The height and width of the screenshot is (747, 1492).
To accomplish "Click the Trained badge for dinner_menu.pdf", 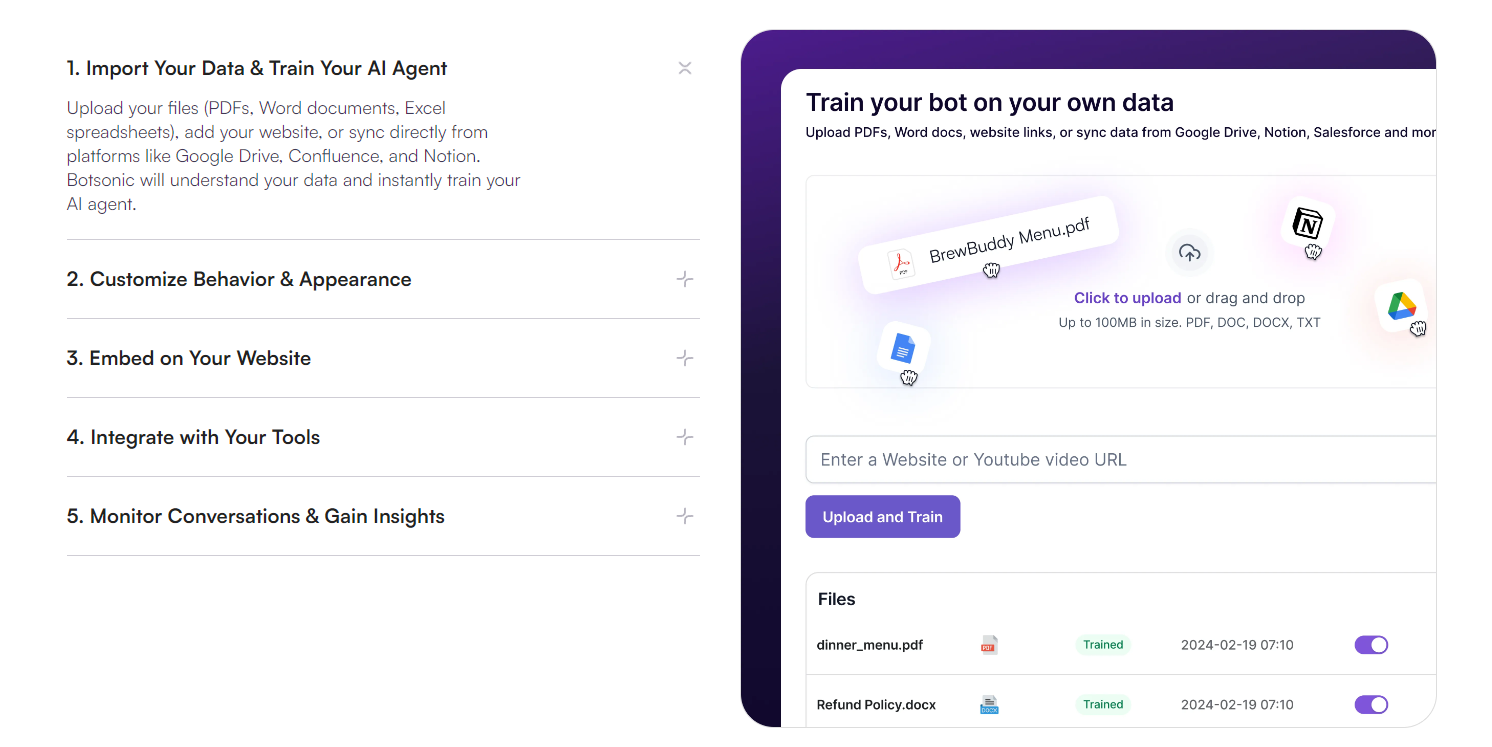I will coord(1103,645).
